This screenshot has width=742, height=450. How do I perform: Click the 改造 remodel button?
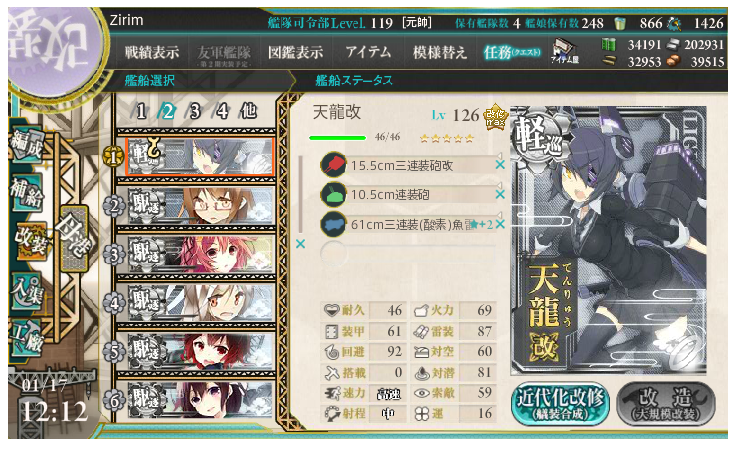666,404
